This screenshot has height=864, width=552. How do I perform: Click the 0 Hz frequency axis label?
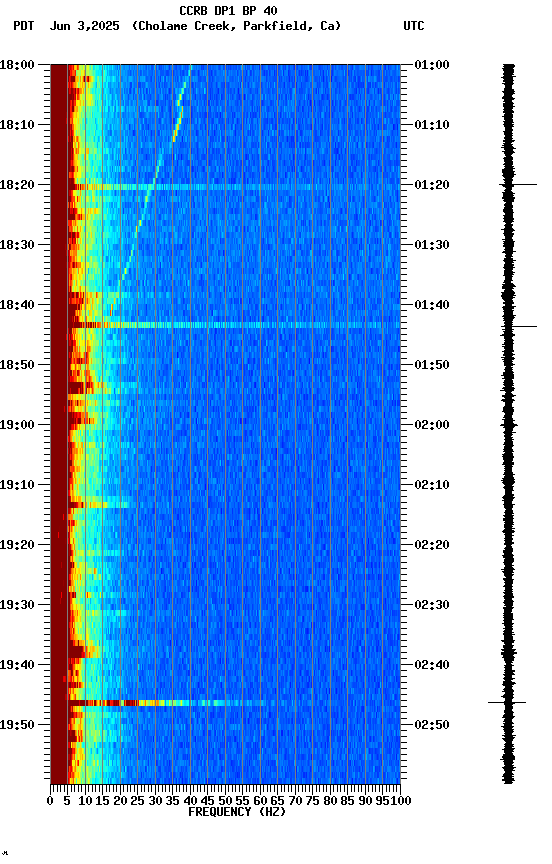point(51,801)
